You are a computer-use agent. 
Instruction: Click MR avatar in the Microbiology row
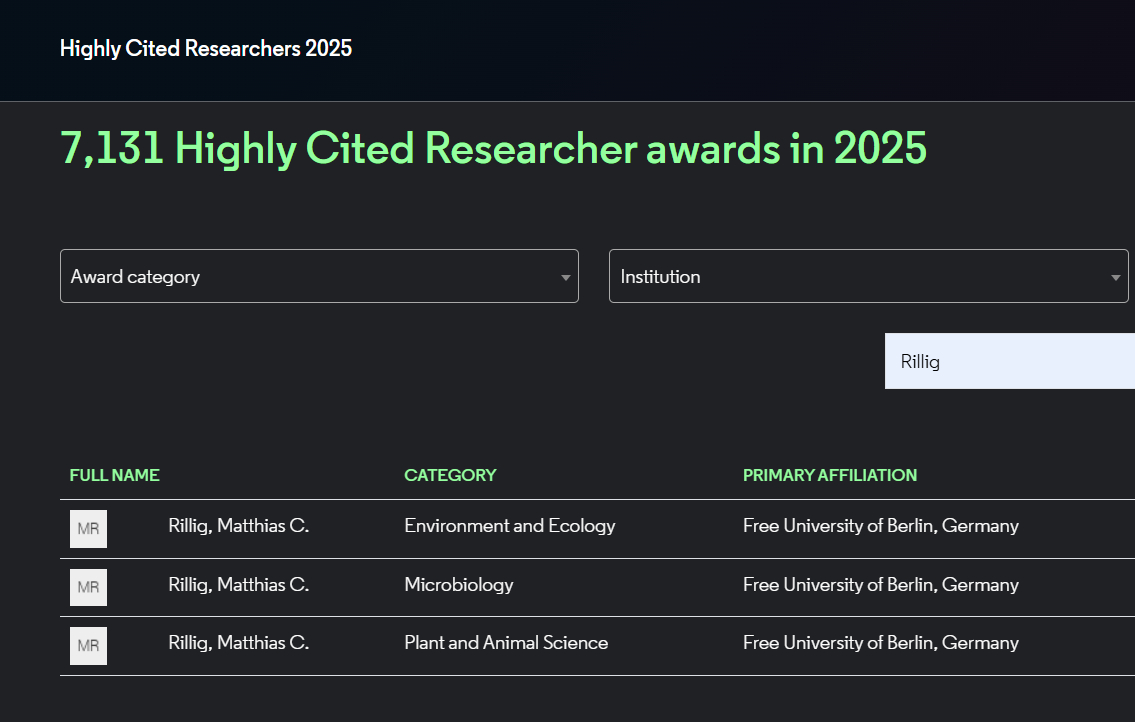(88, 587)
